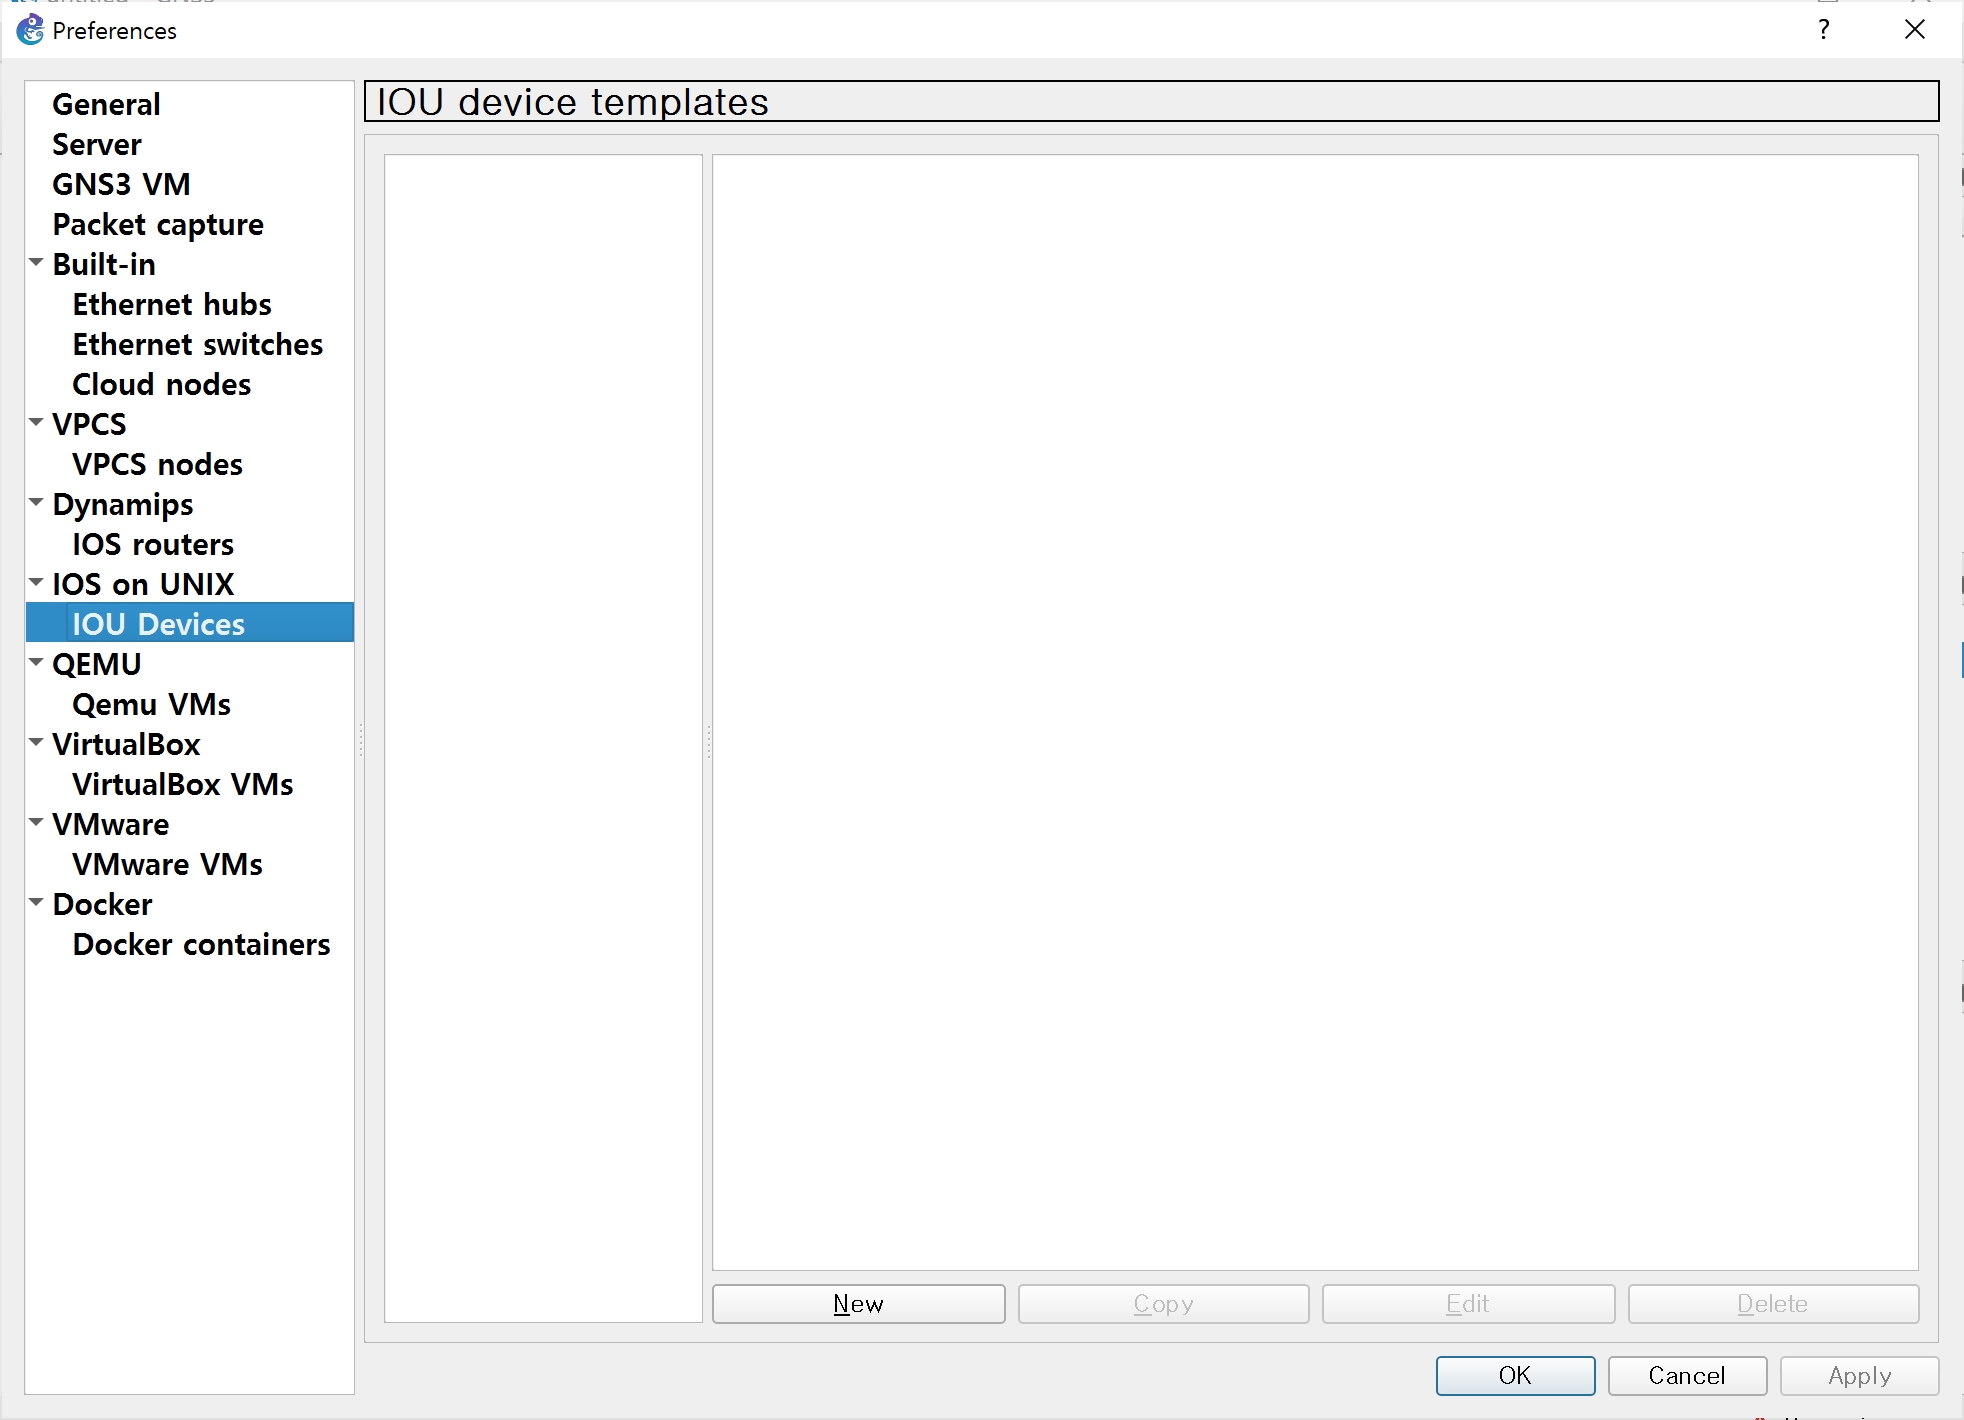Select Qemu VMs in sidebar
This screenshot has width=1964, height=1420.
151,704
